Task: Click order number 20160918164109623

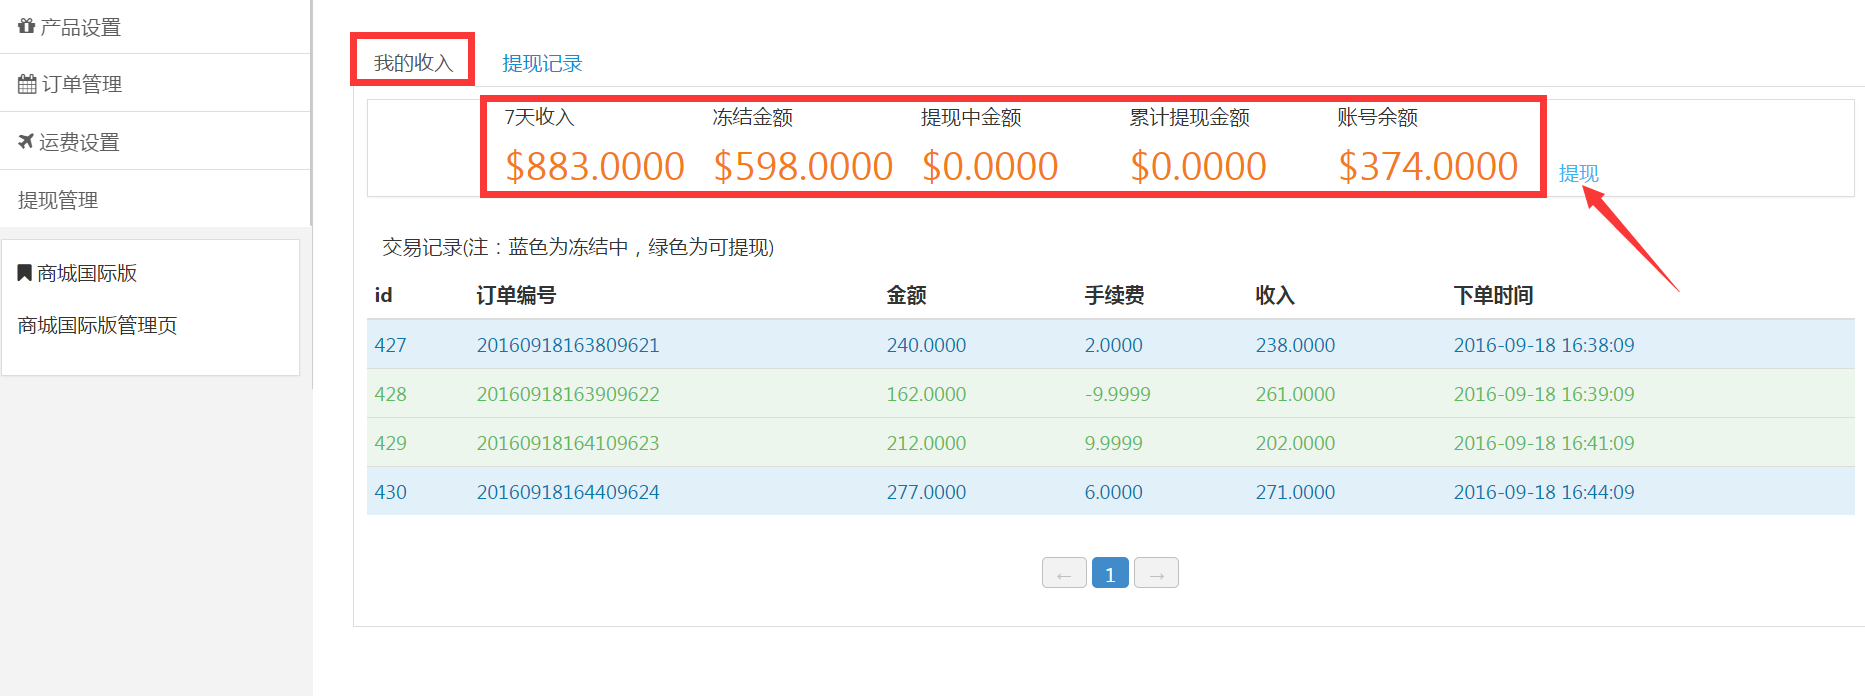Action: coord(568,443)
